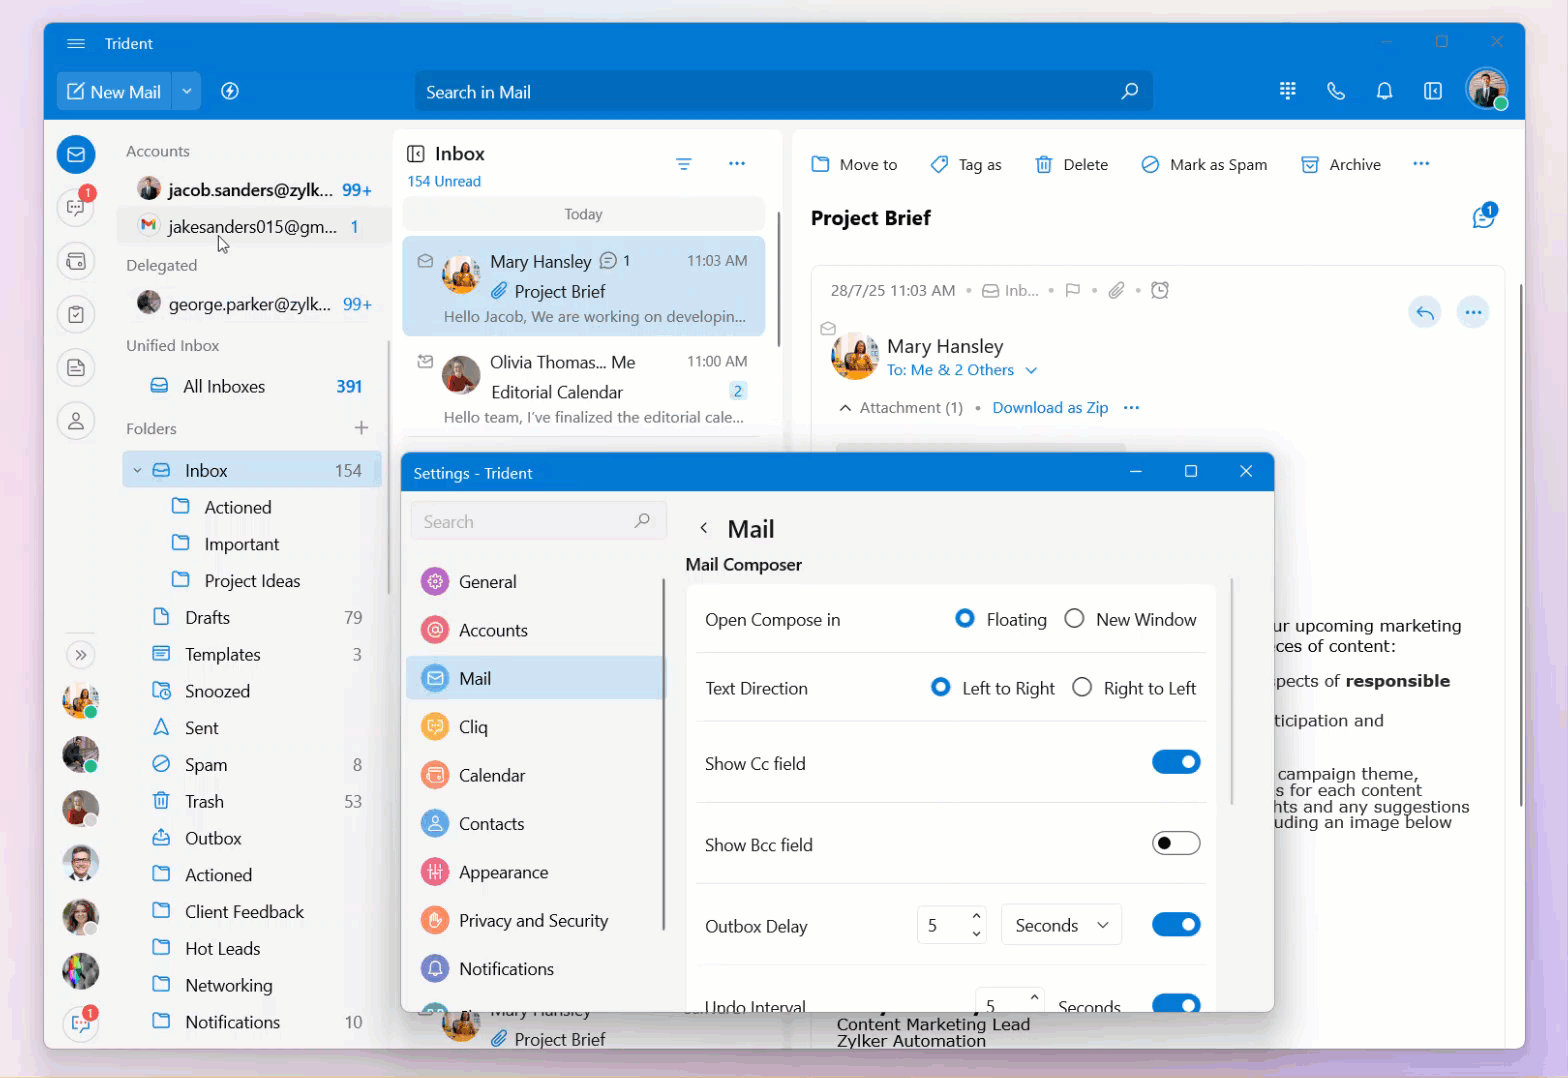This screenshot has height=1078, width=1568.
Task: Select the Mail app icon in left rail
Action: [76, 154]
